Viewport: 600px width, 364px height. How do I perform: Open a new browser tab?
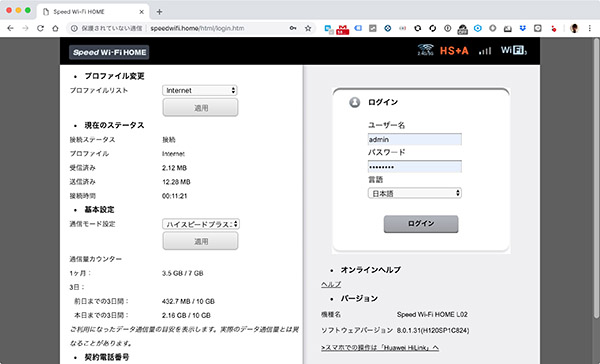[x=160, y=12]
